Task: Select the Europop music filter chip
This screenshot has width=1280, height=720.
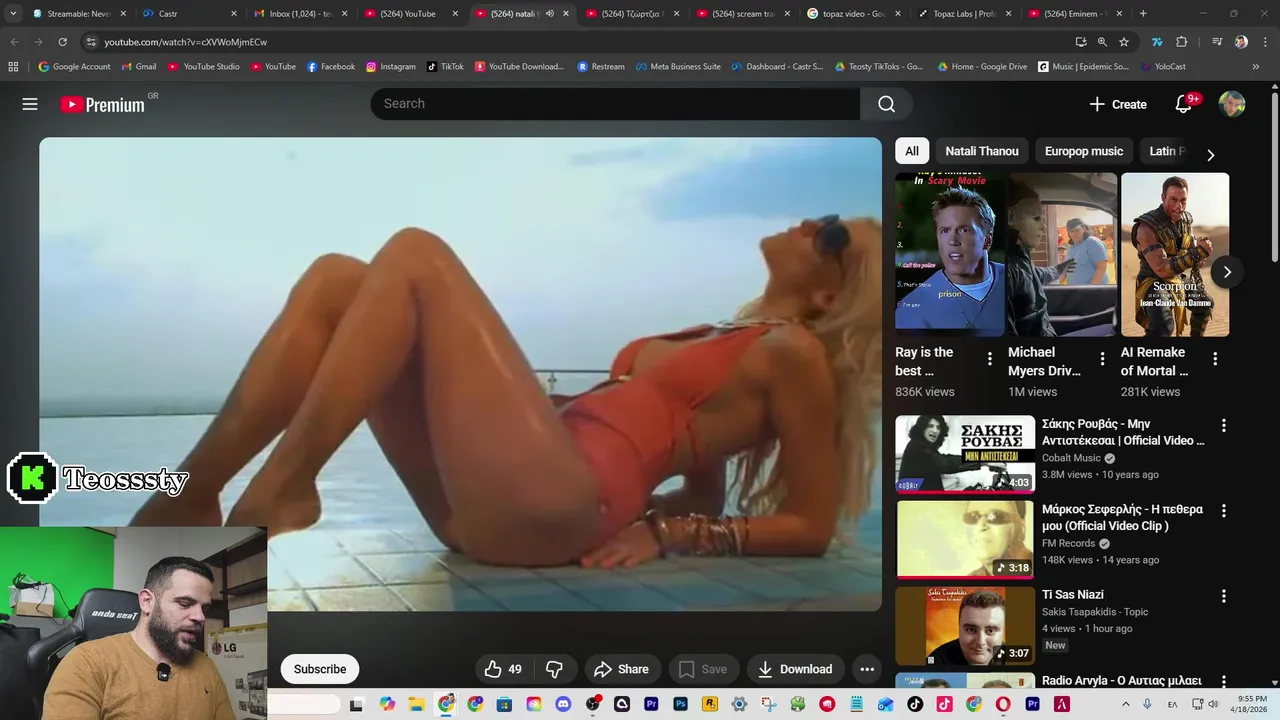Action: click(1084, 151)
